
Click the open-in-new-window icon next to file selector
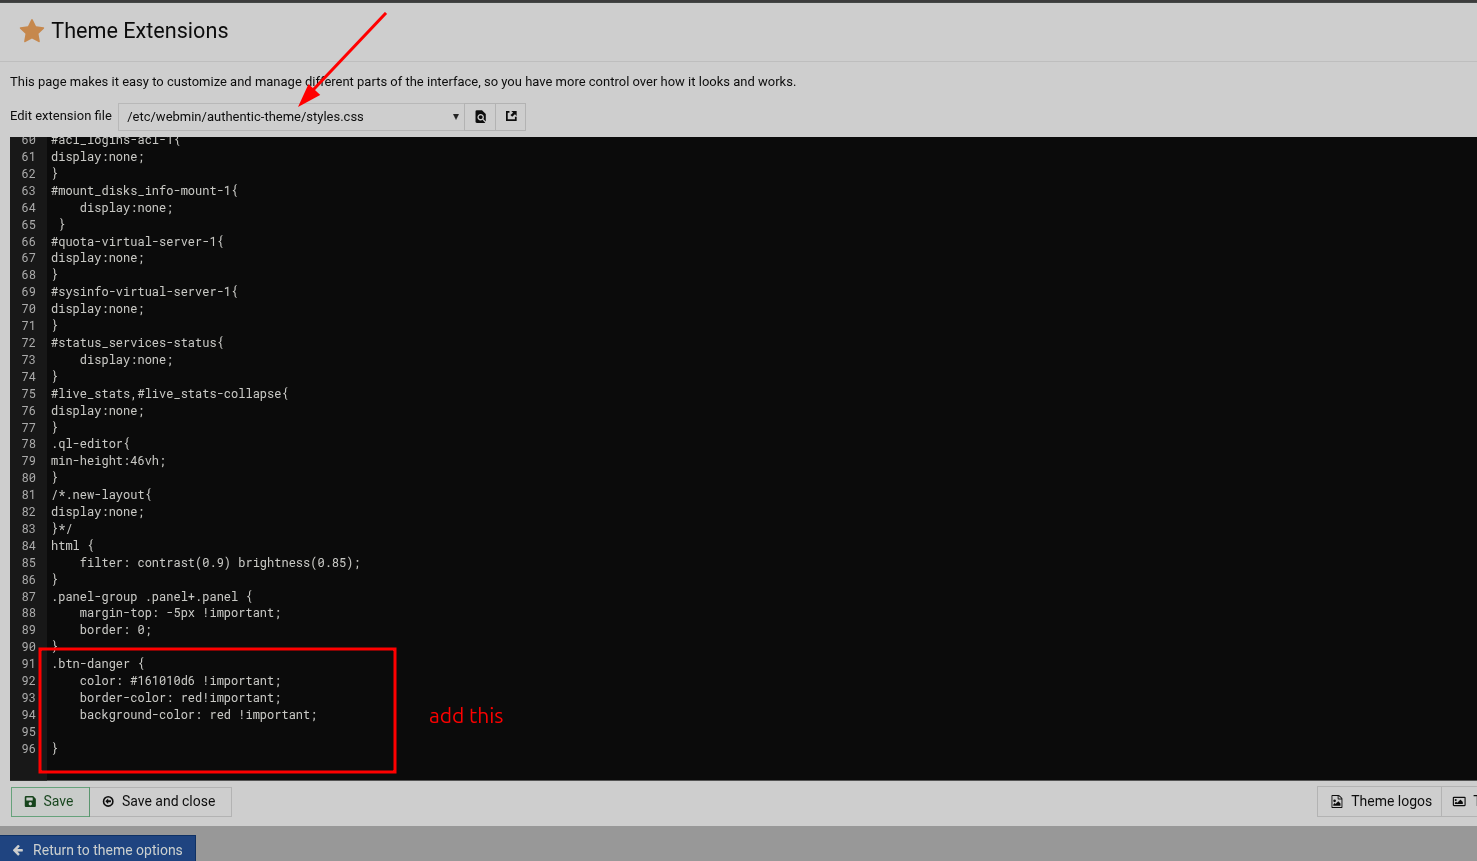click(x=511, y=117)
